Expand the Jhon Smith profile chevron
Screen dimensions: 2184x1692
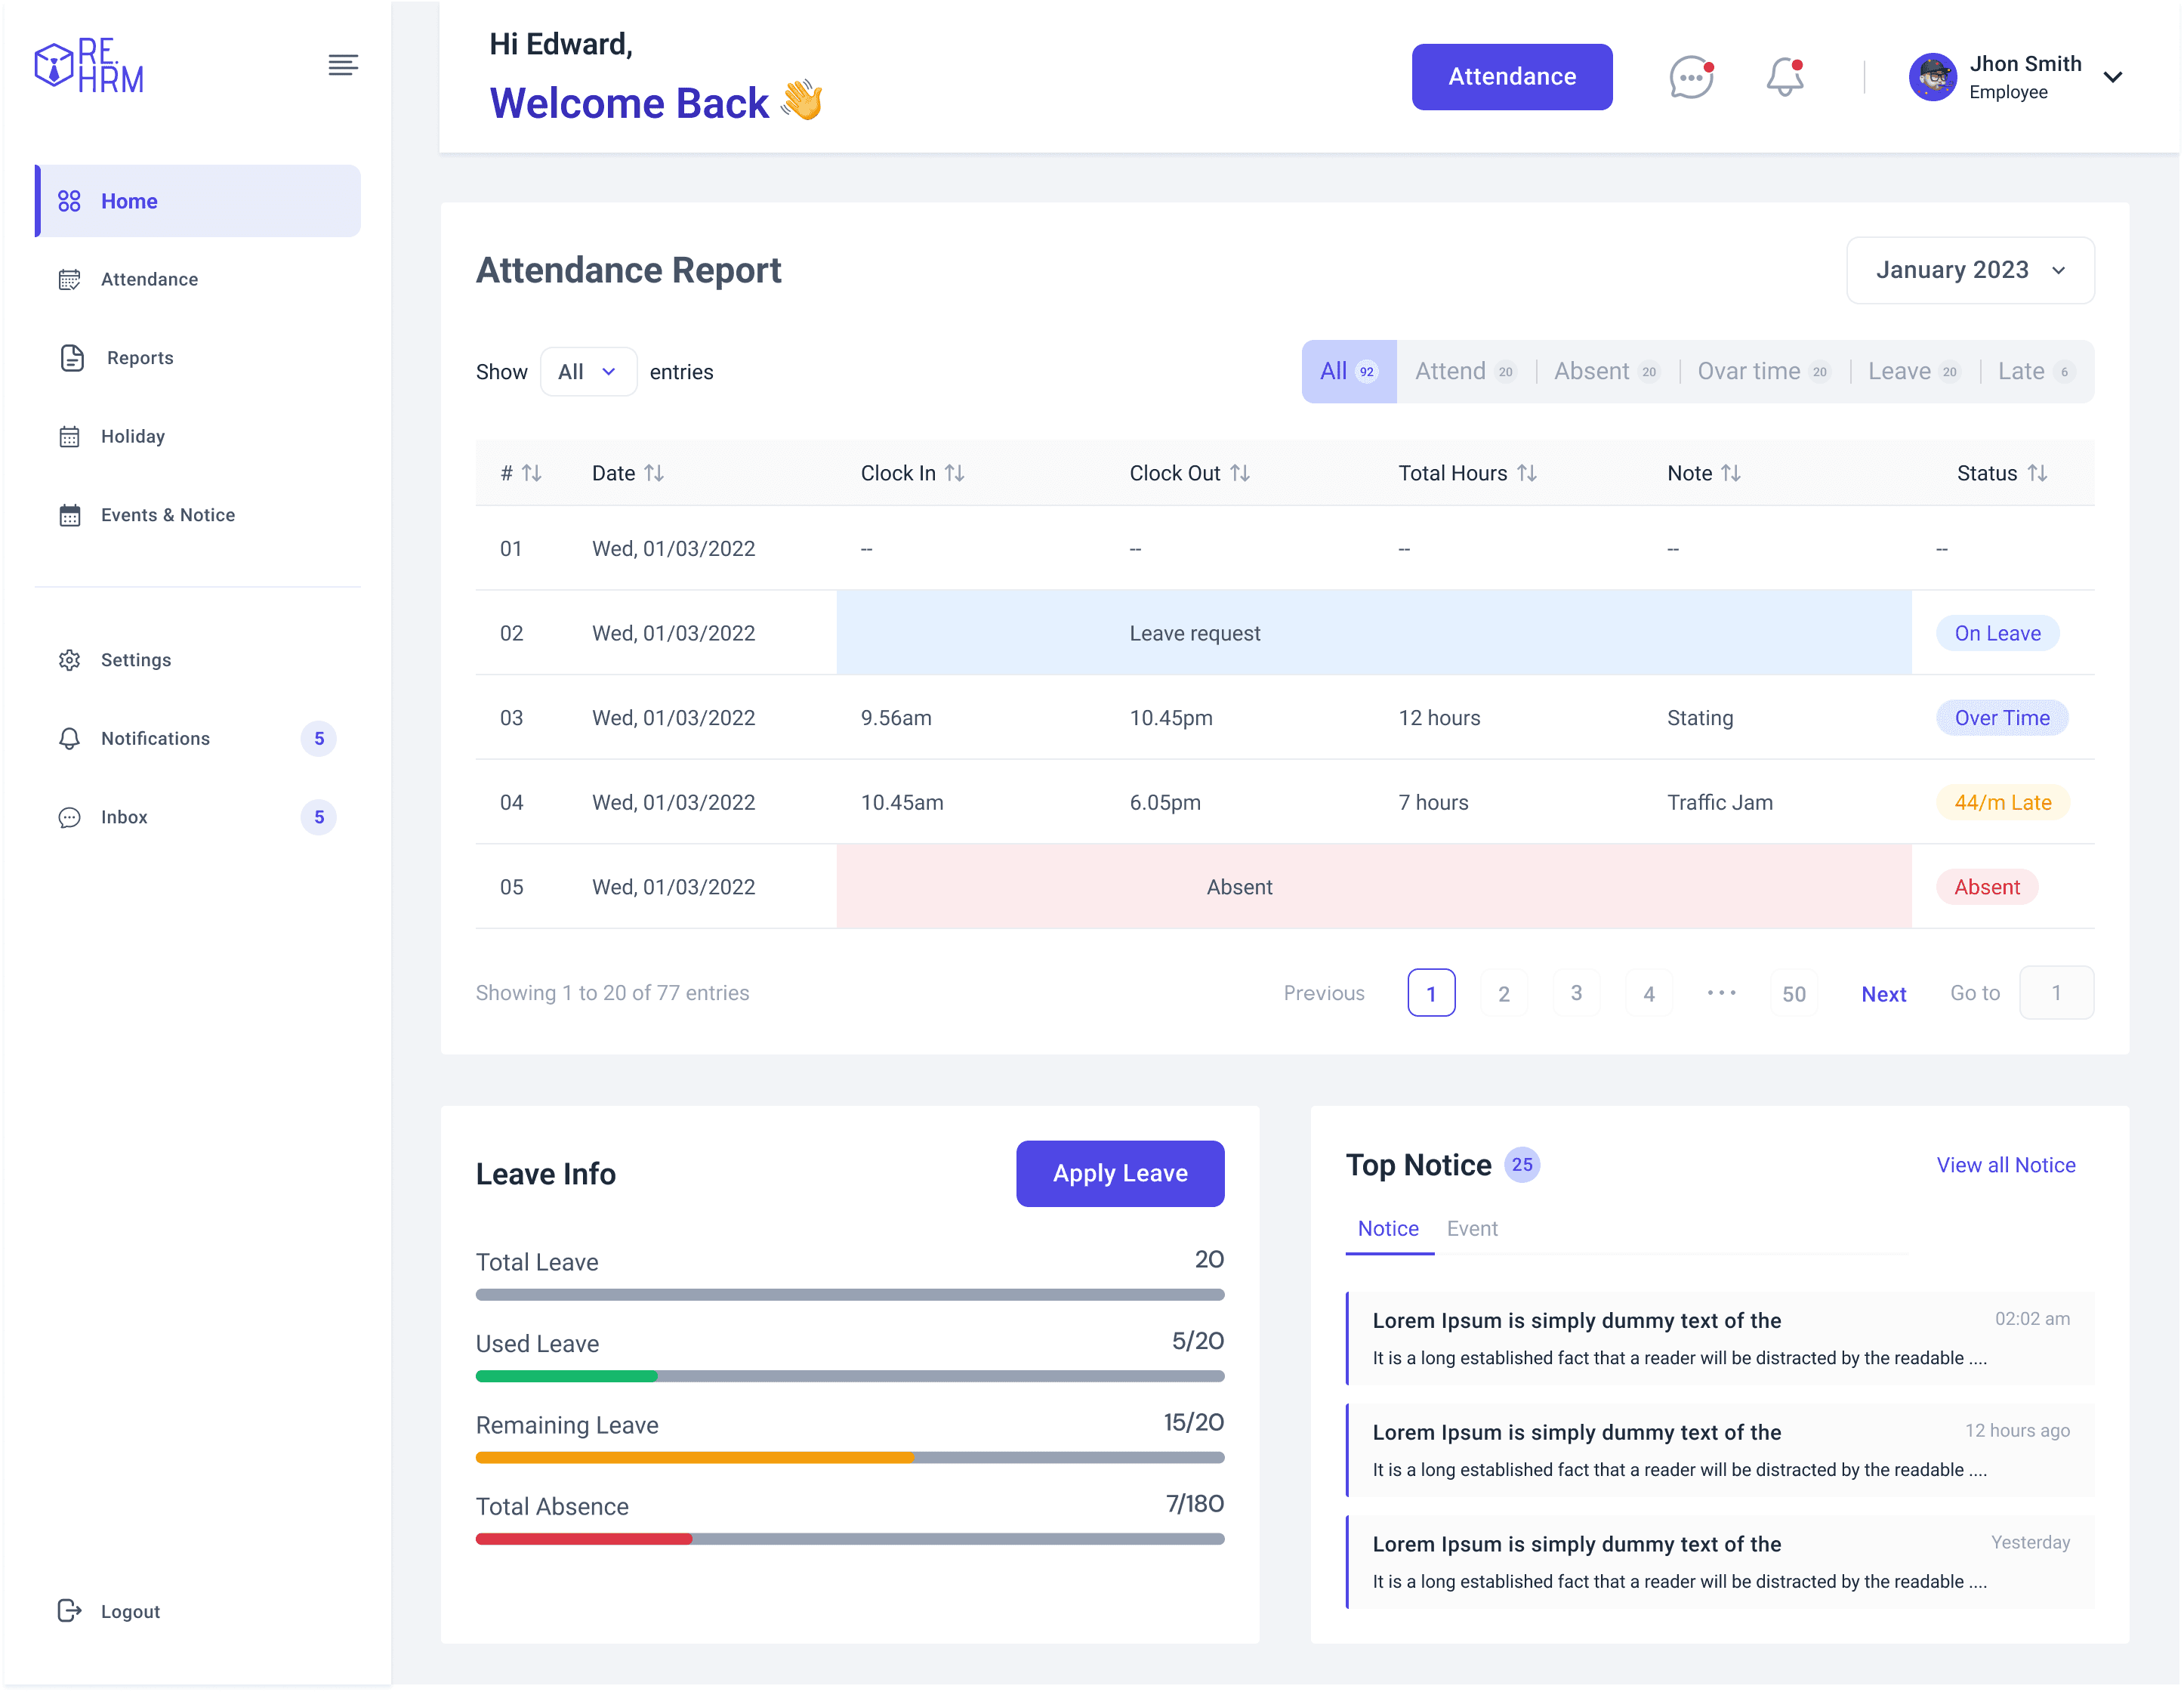coord(2112,77)
